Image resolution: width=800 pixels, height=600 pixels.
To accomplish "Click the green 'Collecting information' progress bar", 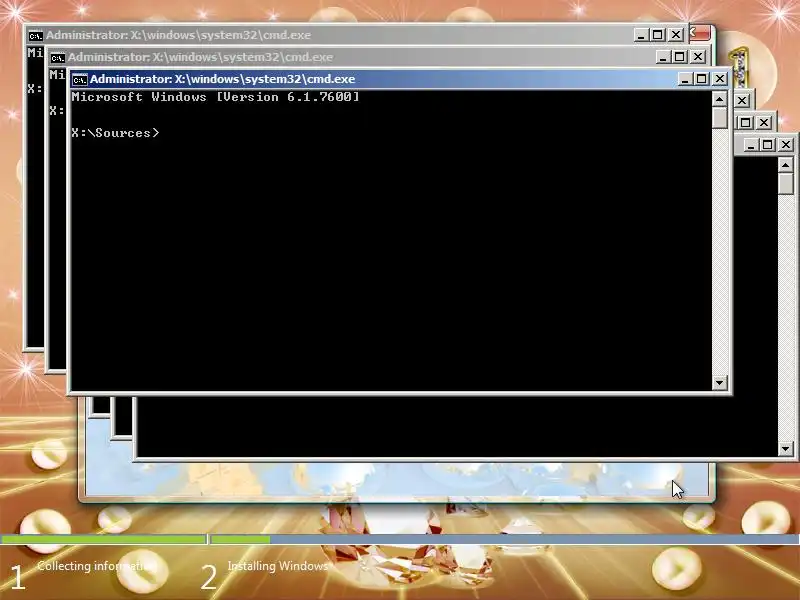I will tap(104, 539).
